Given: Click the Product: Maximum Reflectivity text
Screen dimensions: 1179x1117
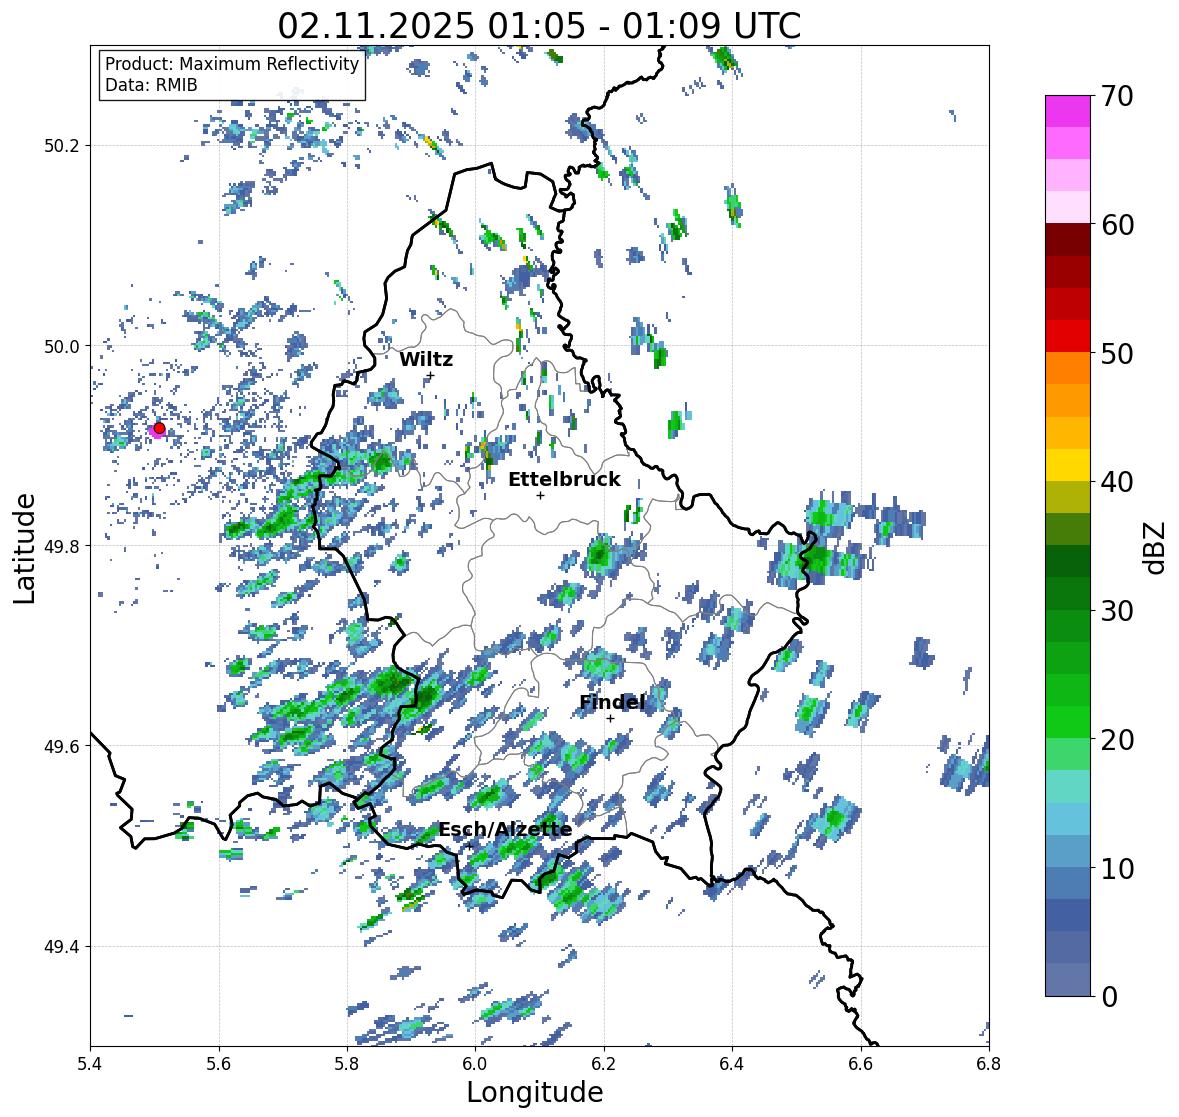Looking at the screenshot, I should click(x=232, y=64).
